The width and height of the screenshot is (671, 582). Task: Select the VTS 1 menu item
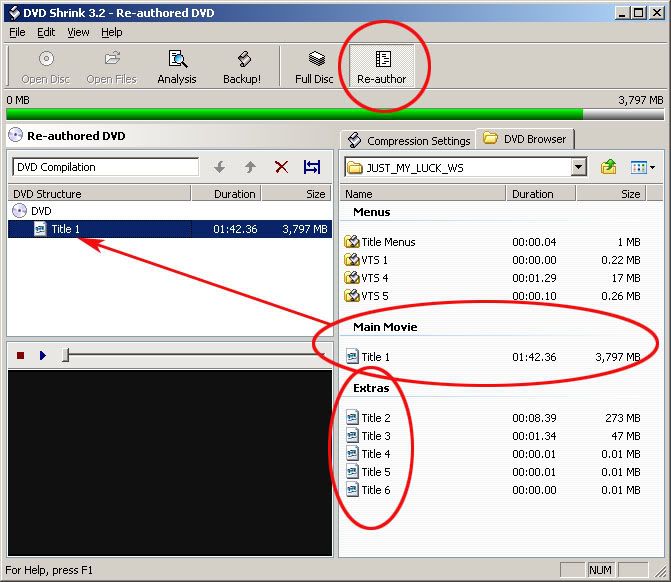(x=366, y=260)
